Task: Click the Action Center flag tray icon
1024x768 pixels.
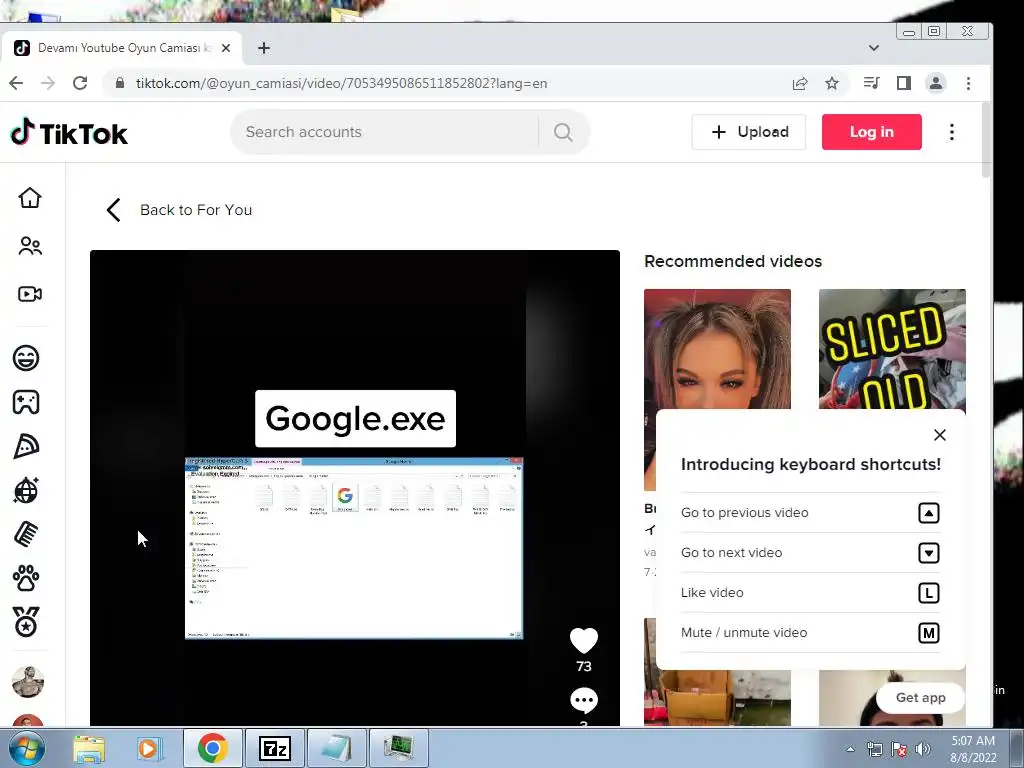Action: (899, 749)
